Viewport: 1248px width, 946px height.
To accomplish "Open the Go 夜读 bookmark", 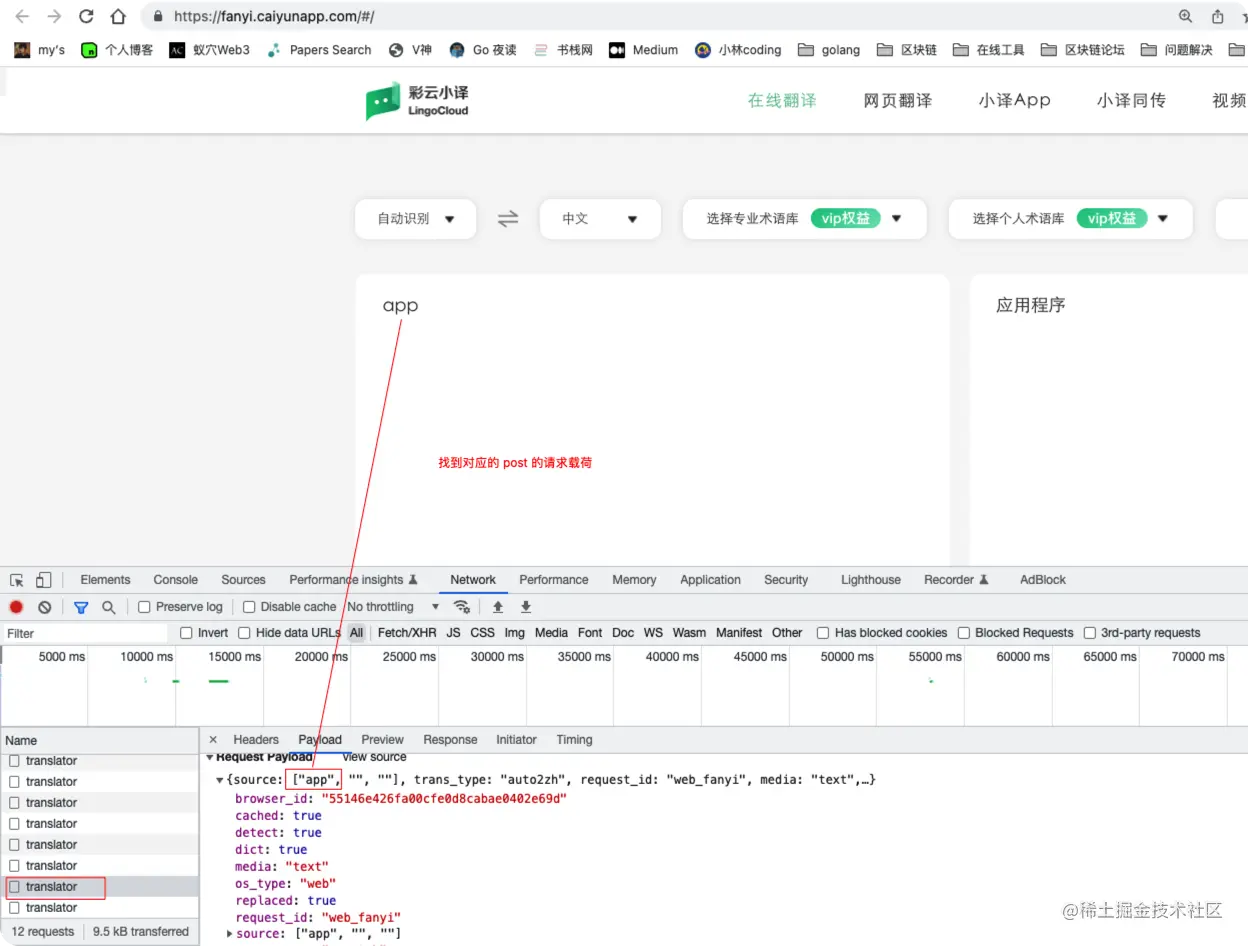I will pyautogui.click(x=483, y=50).
